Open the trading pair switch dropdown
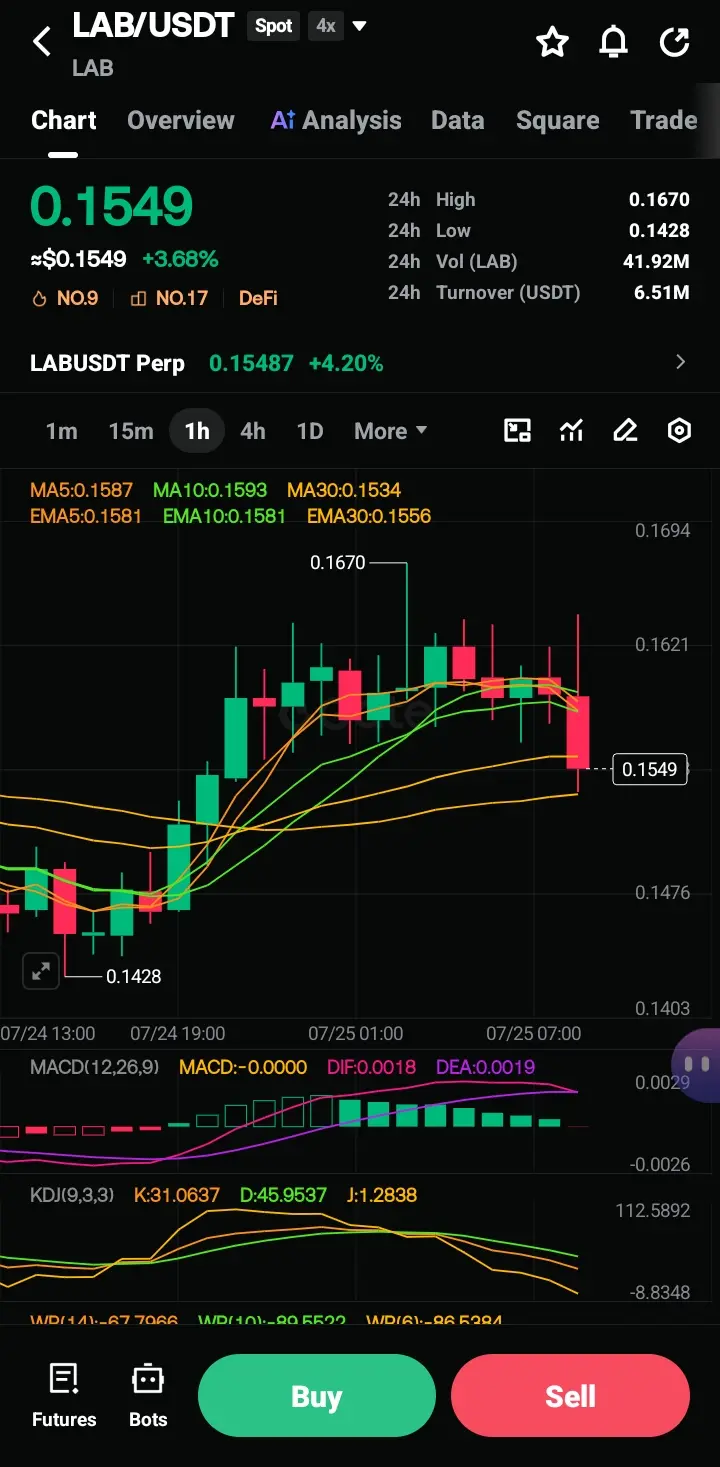Image resolution: width=720 pixels, height=1467 pixels. 360,26
